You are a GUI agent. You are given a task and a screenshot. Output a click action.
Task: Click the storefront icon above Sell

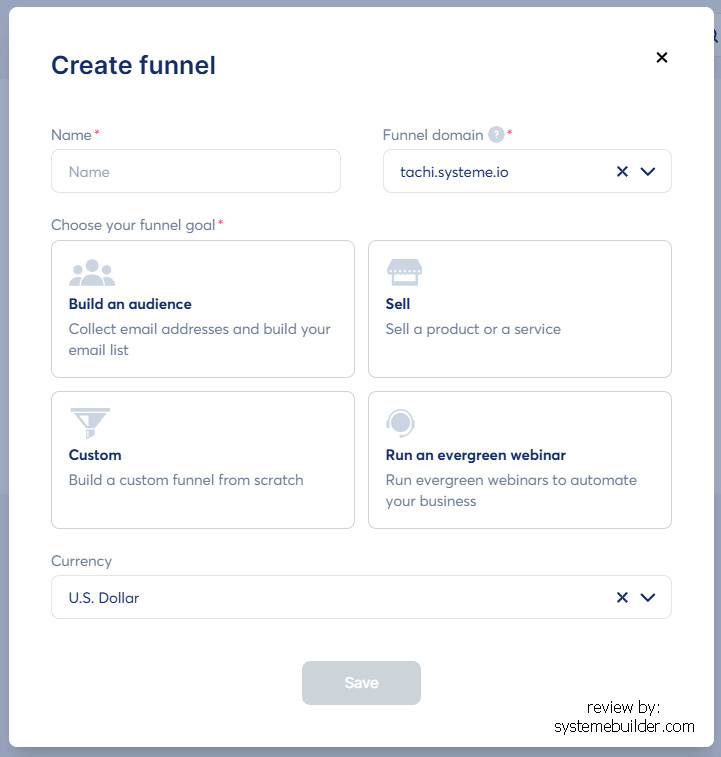[x=404, y=273]
